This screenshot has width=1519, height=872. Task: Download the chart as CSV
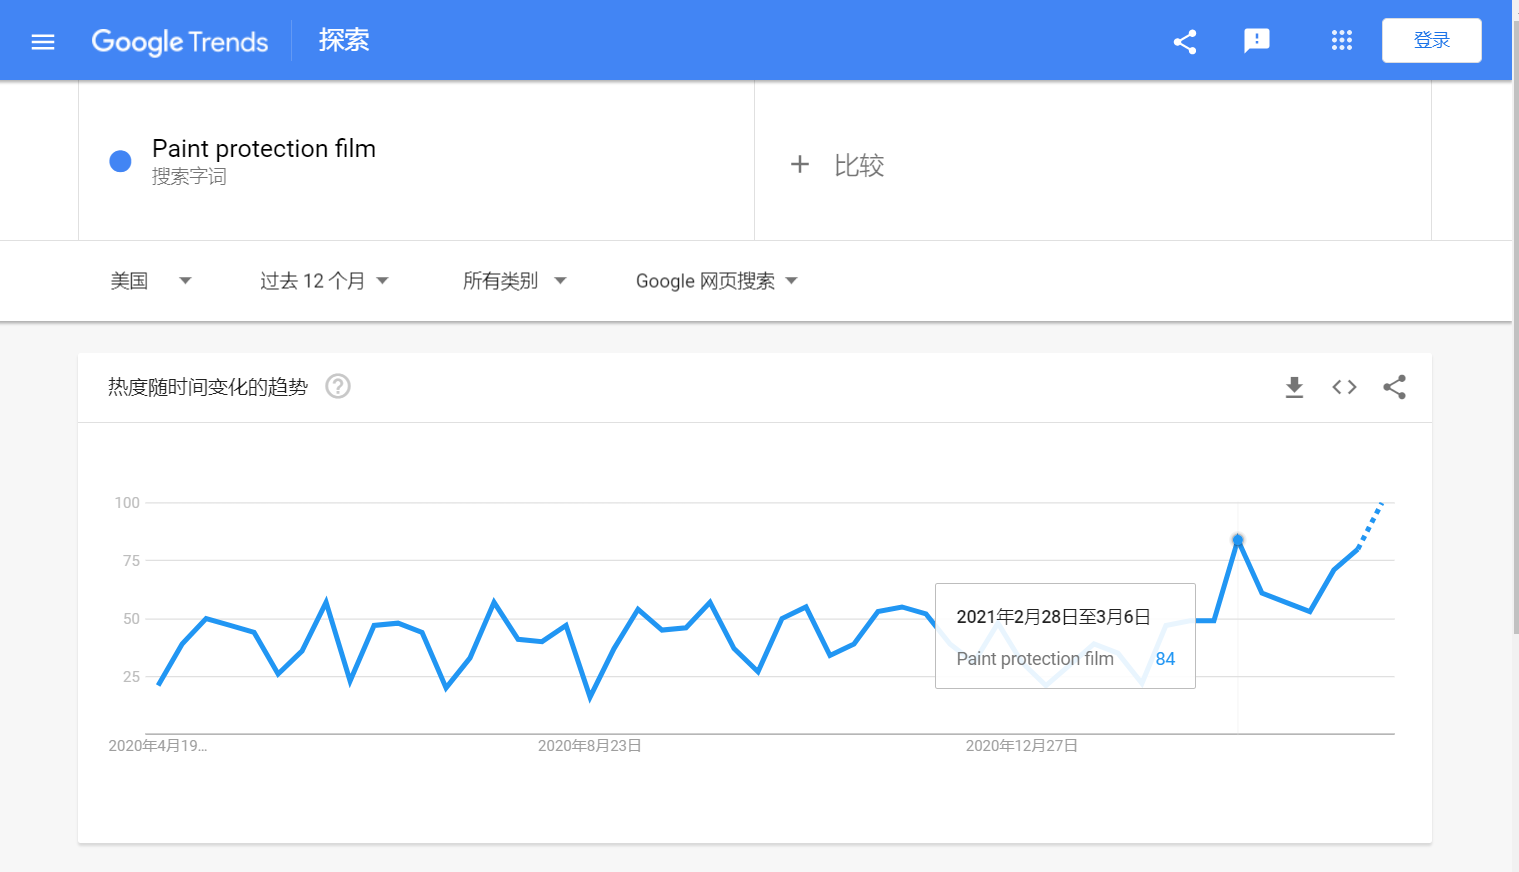click(1294, 387)
